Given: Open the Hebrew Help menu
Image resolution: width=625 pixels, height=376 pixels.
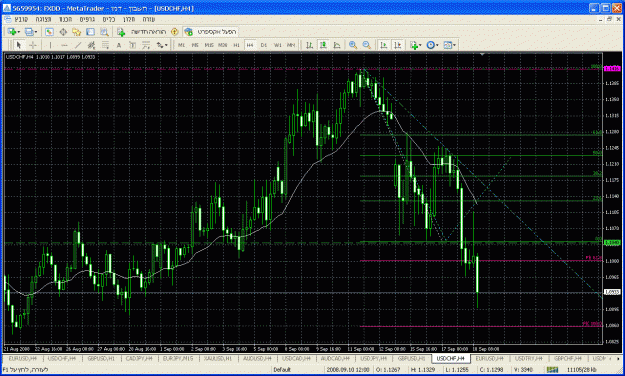Looking at the screenshot, I should [149, 19].
